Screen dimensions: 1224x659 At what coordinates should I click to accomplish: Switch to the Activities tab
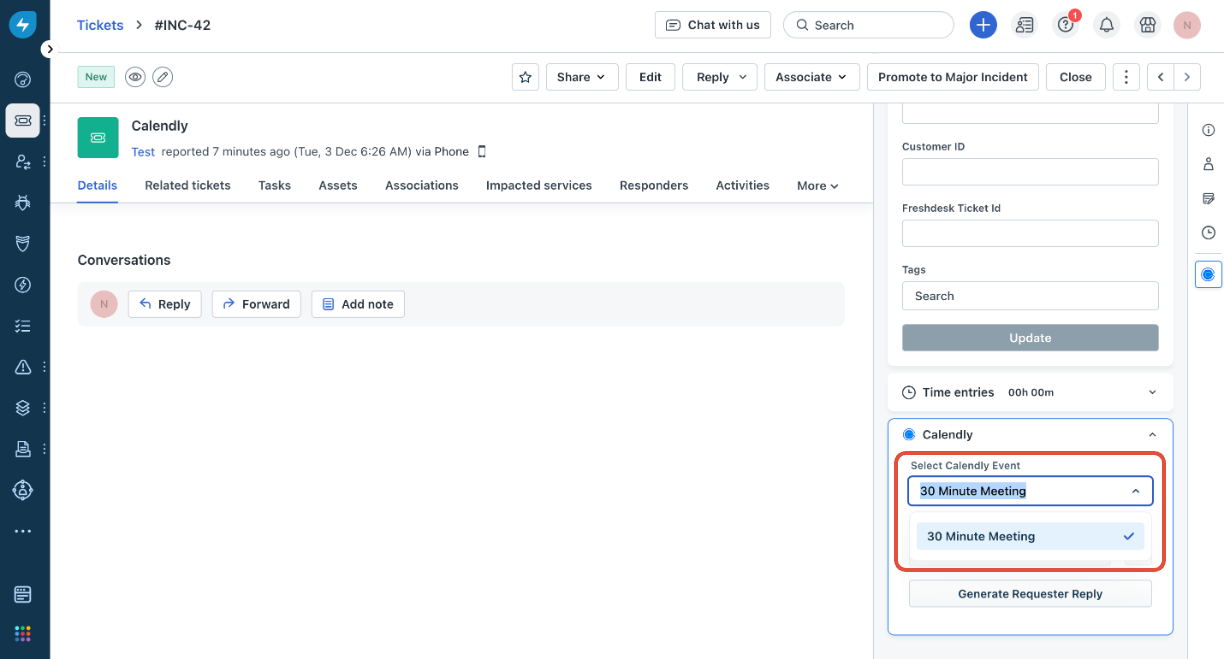tap(743, 186)
